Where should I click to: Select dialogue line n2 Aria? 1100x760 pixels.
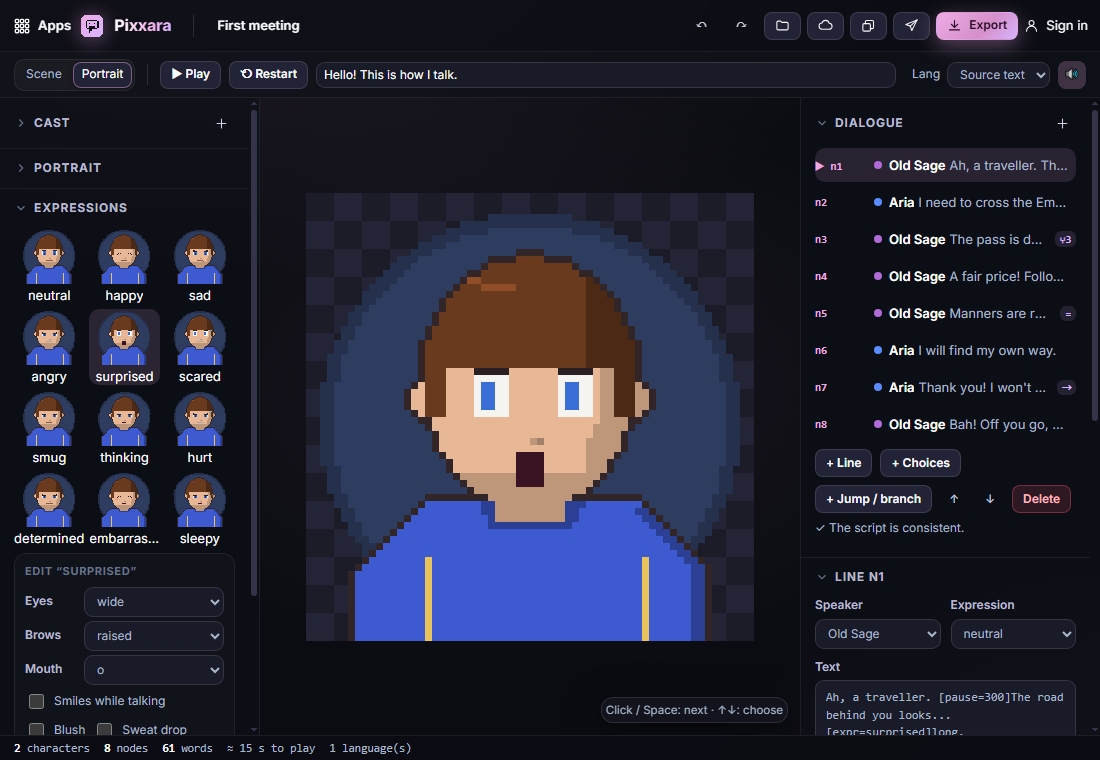pyautogui.click(x=945, y=203)
